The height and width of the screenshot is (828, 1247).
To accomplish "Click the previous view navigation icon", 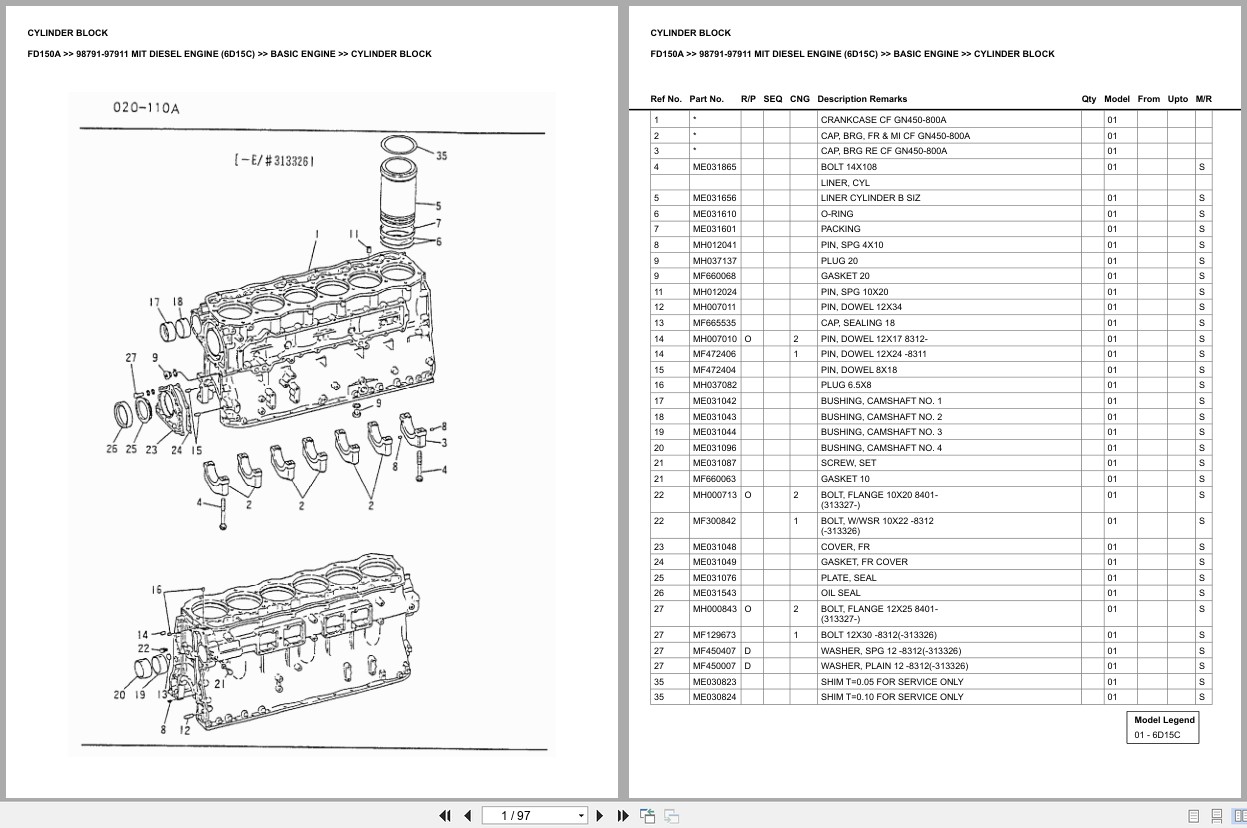I will (x=647, y=815).
